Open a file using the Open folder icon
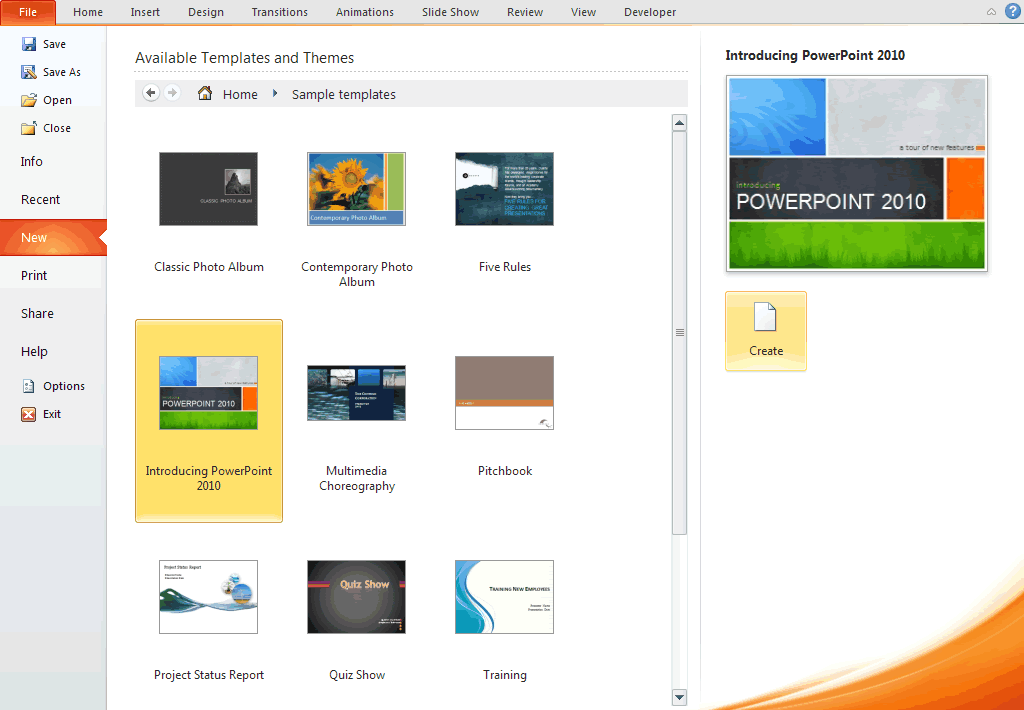 pos(28,100)
